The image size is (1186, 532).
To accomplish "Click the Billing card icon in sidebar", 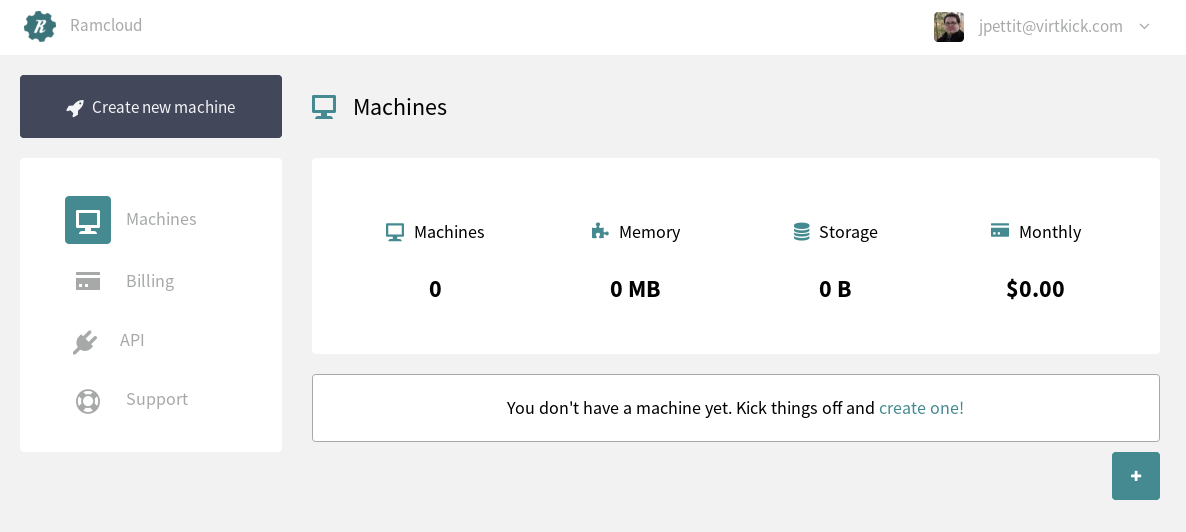I will click(88, 282).
